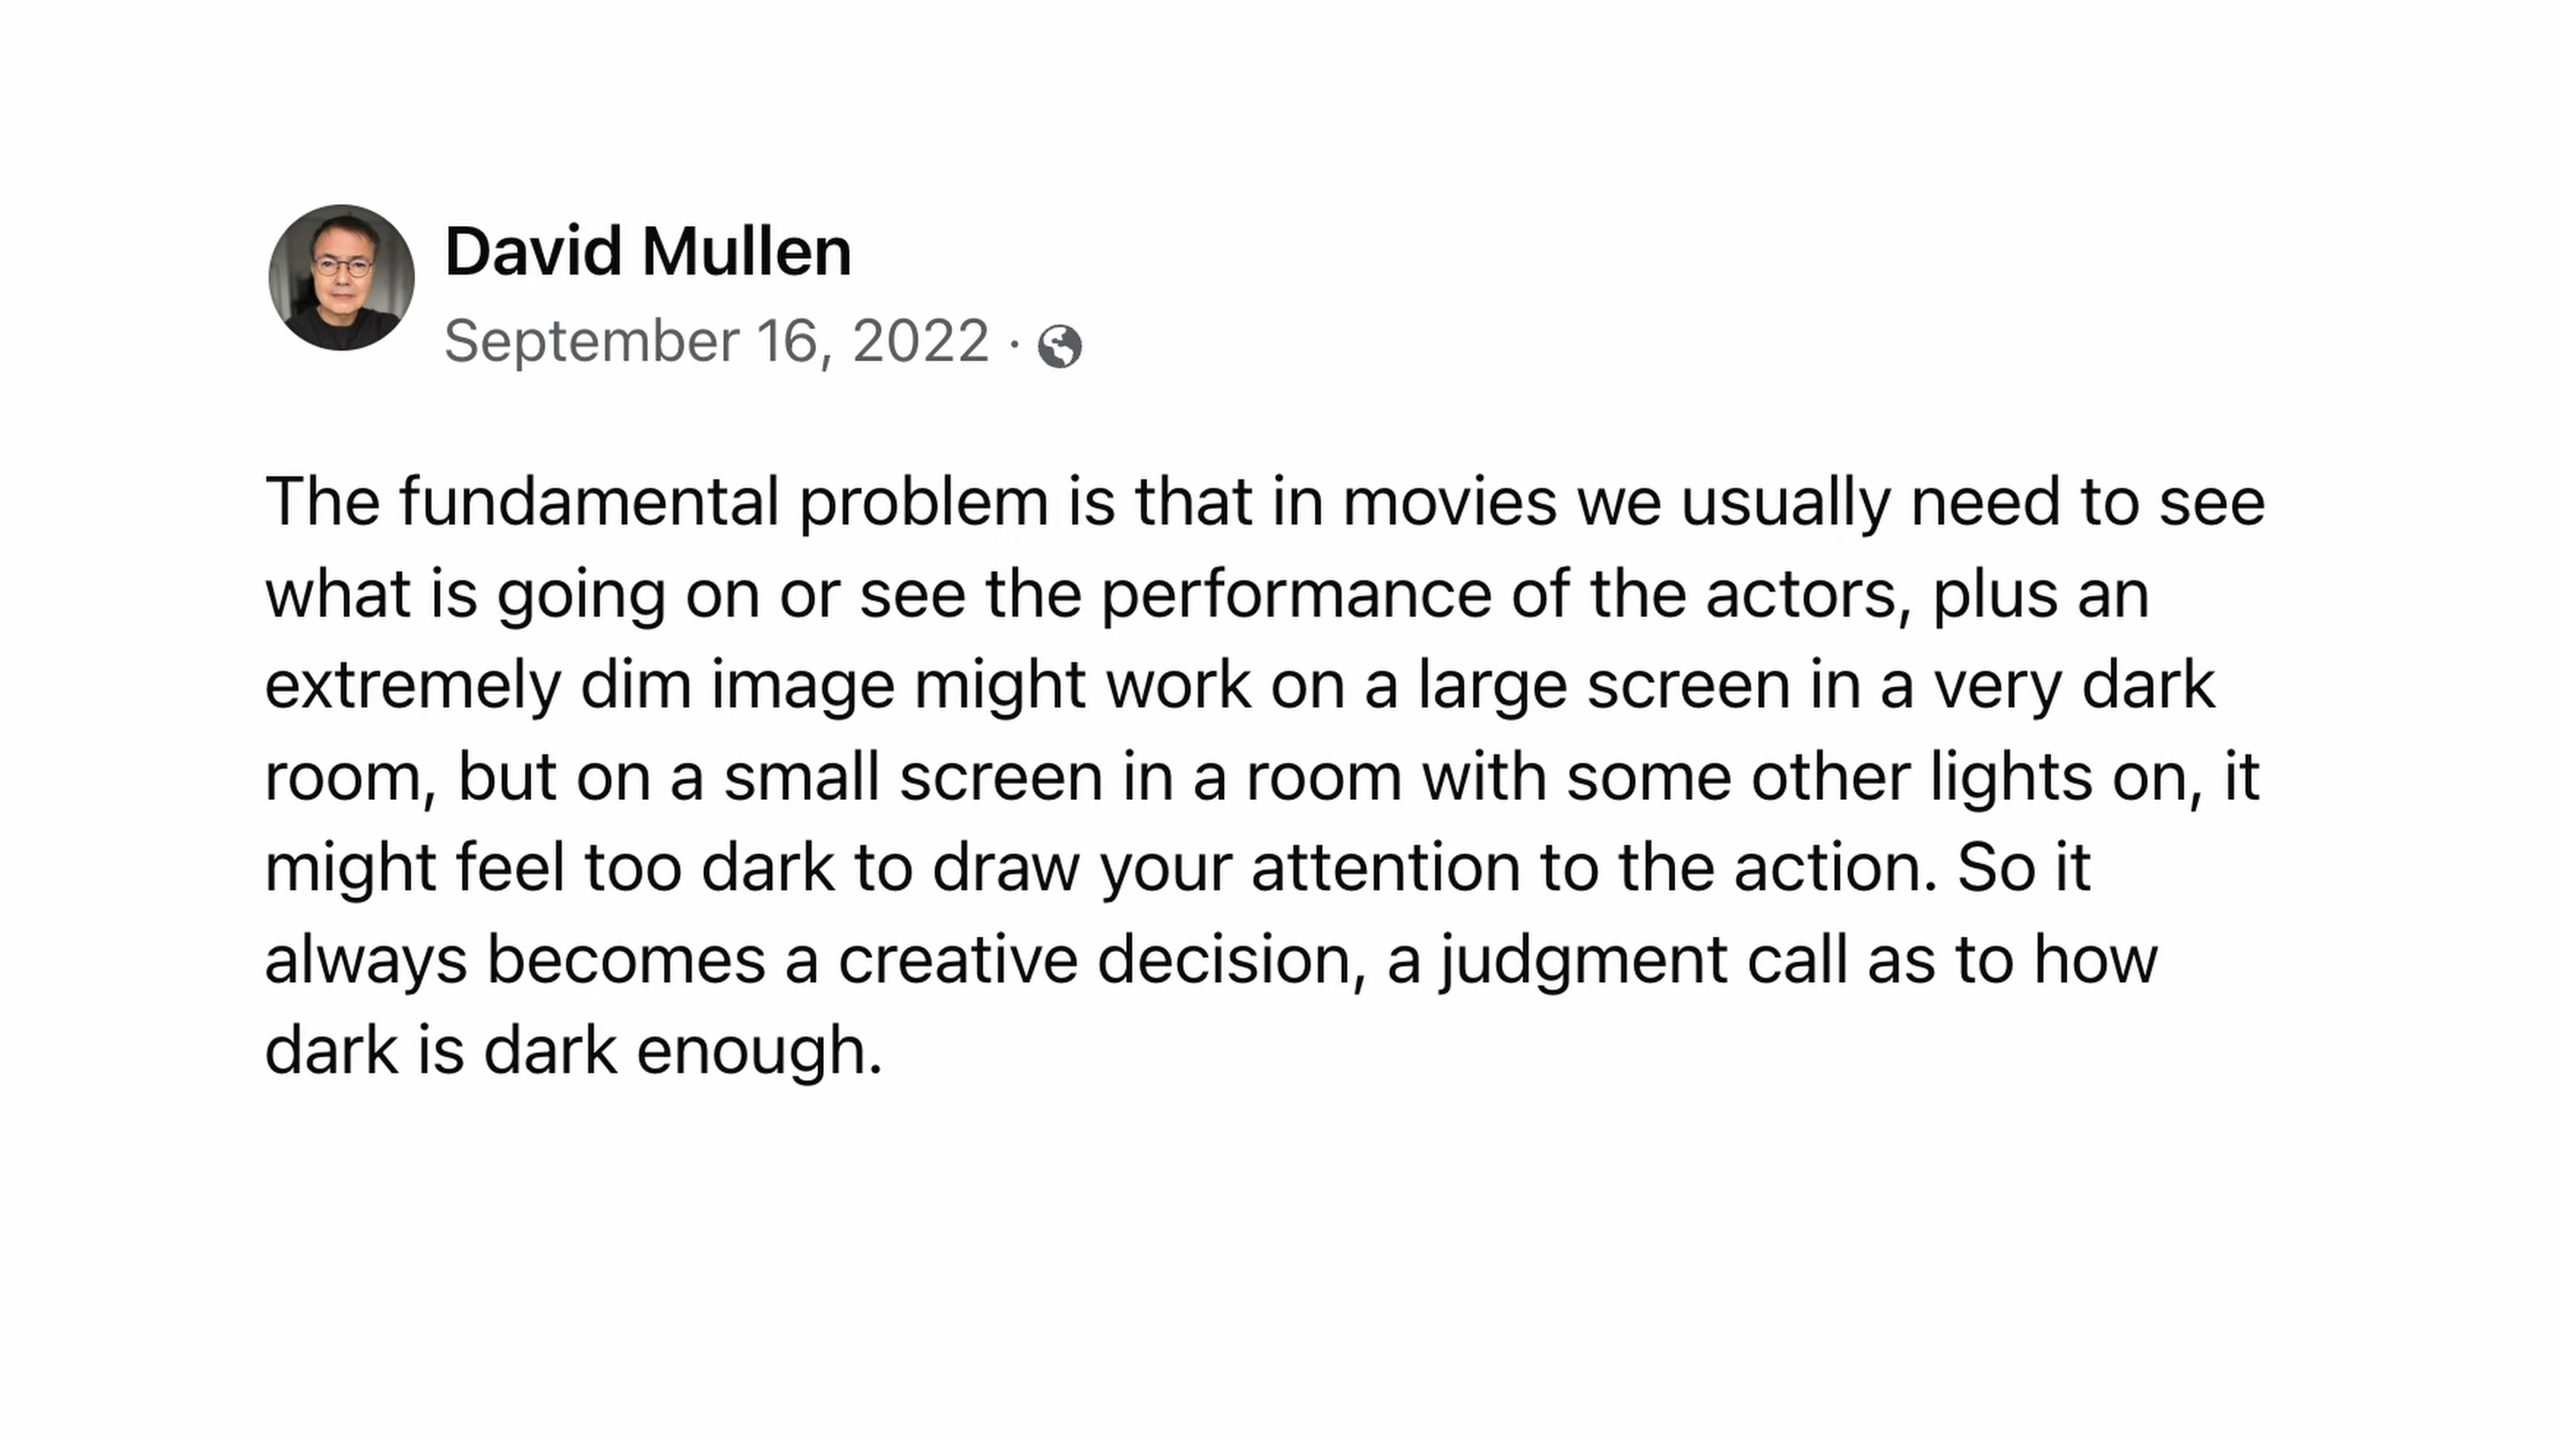Click the word "movies" in the first line
Screen dimensions: 2560x1440
[1449, 501]
